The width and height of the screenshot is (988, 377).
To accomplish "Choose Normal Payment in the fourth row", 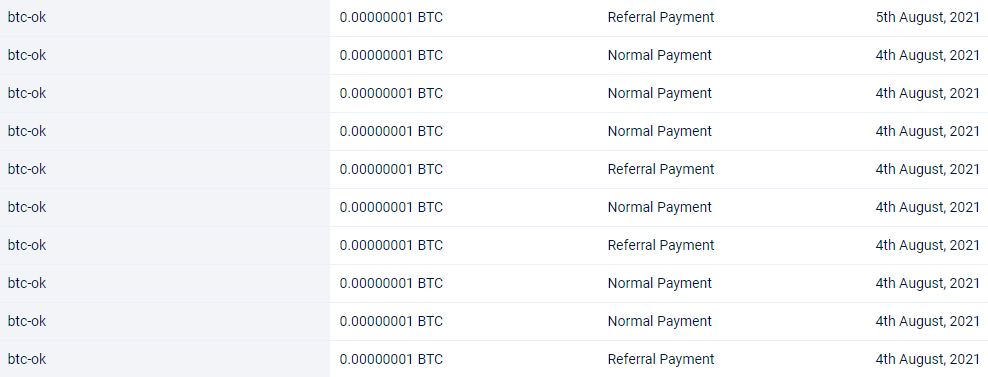I will [660, 131].
